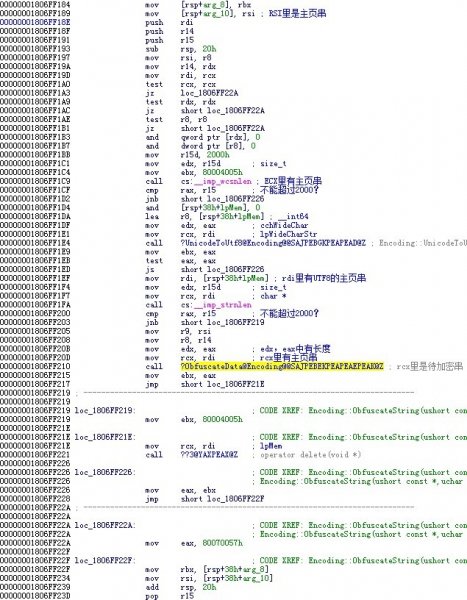The height and width of the screenshot is (600, 467).
Task: Click the "cchWideChar" comment
Action: point(284,225)
